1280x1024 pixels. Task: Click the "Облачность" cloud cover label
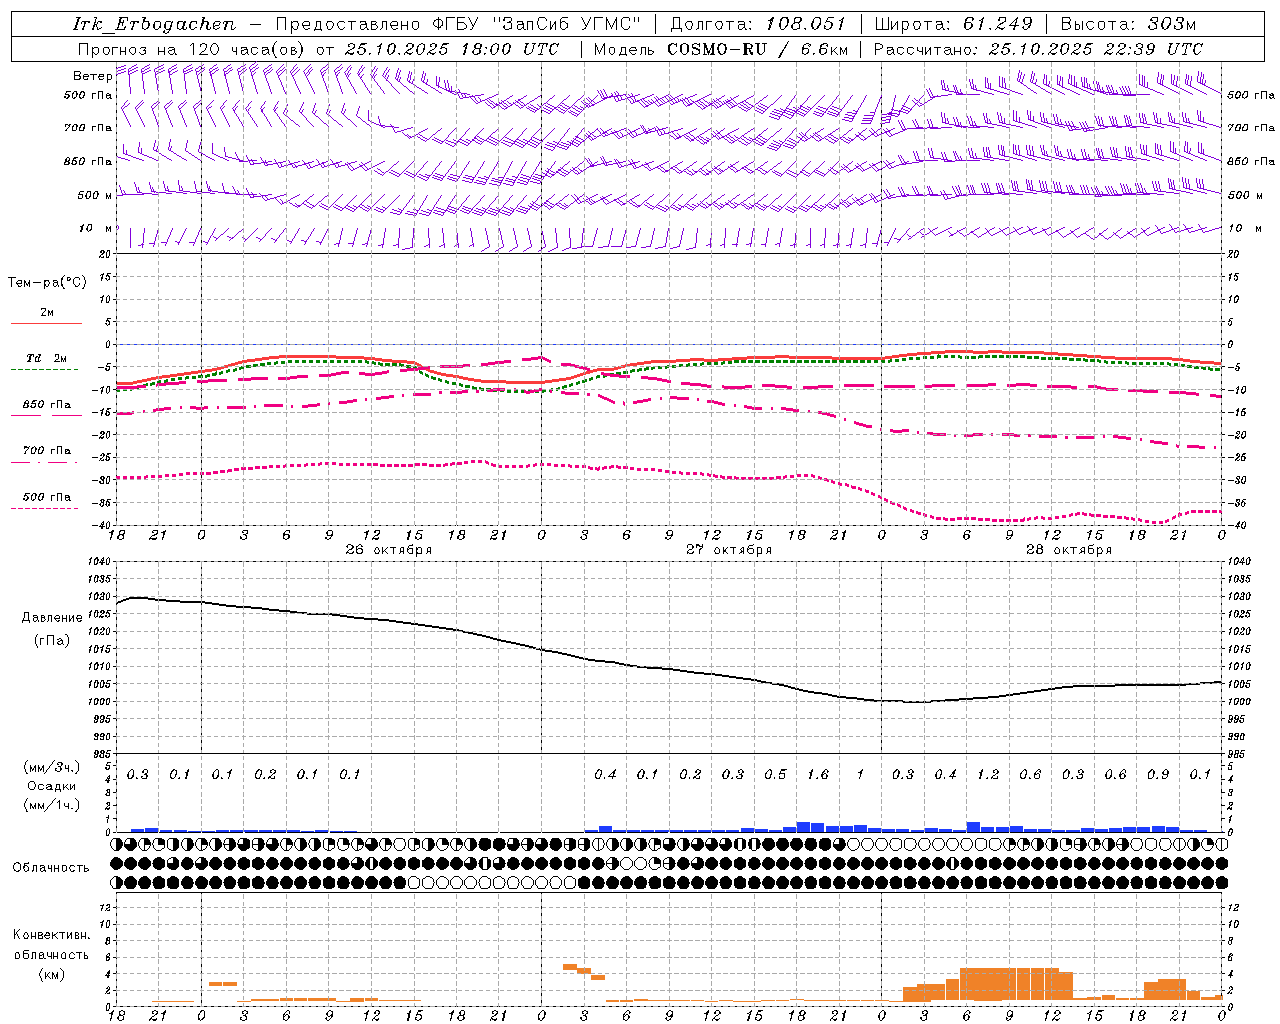pos(51,867)
